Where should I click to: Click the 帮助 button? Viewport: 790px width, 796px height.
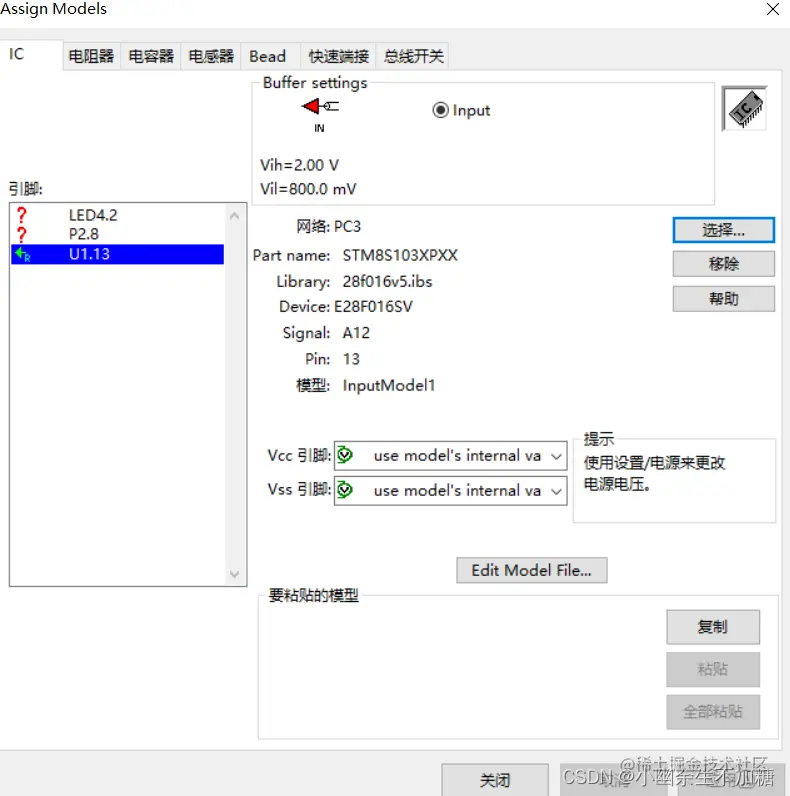coord(723,298)
